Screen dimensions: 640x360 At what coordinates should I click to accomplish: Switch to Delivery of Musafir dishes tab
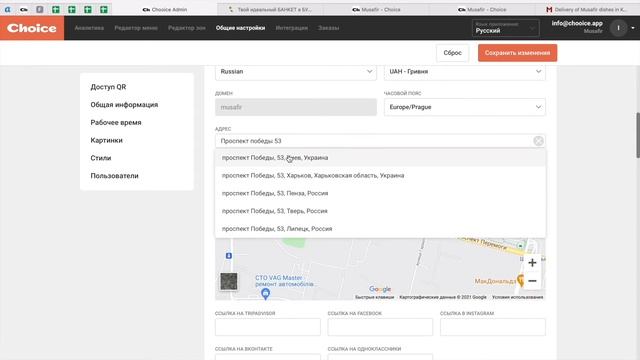(x=587, y=9)
